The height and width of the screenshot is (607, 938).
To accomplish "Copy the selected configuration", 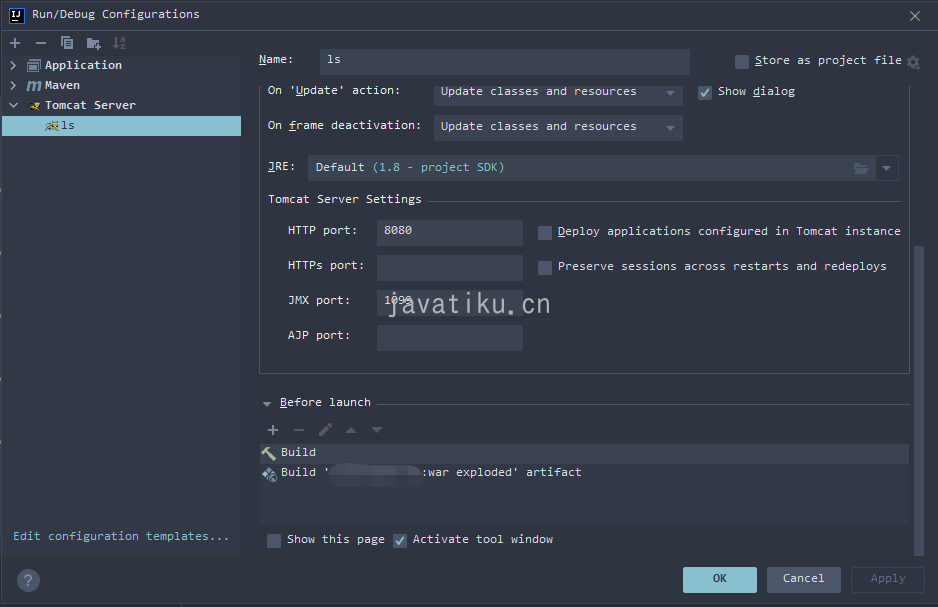I will tap(67, 43).
